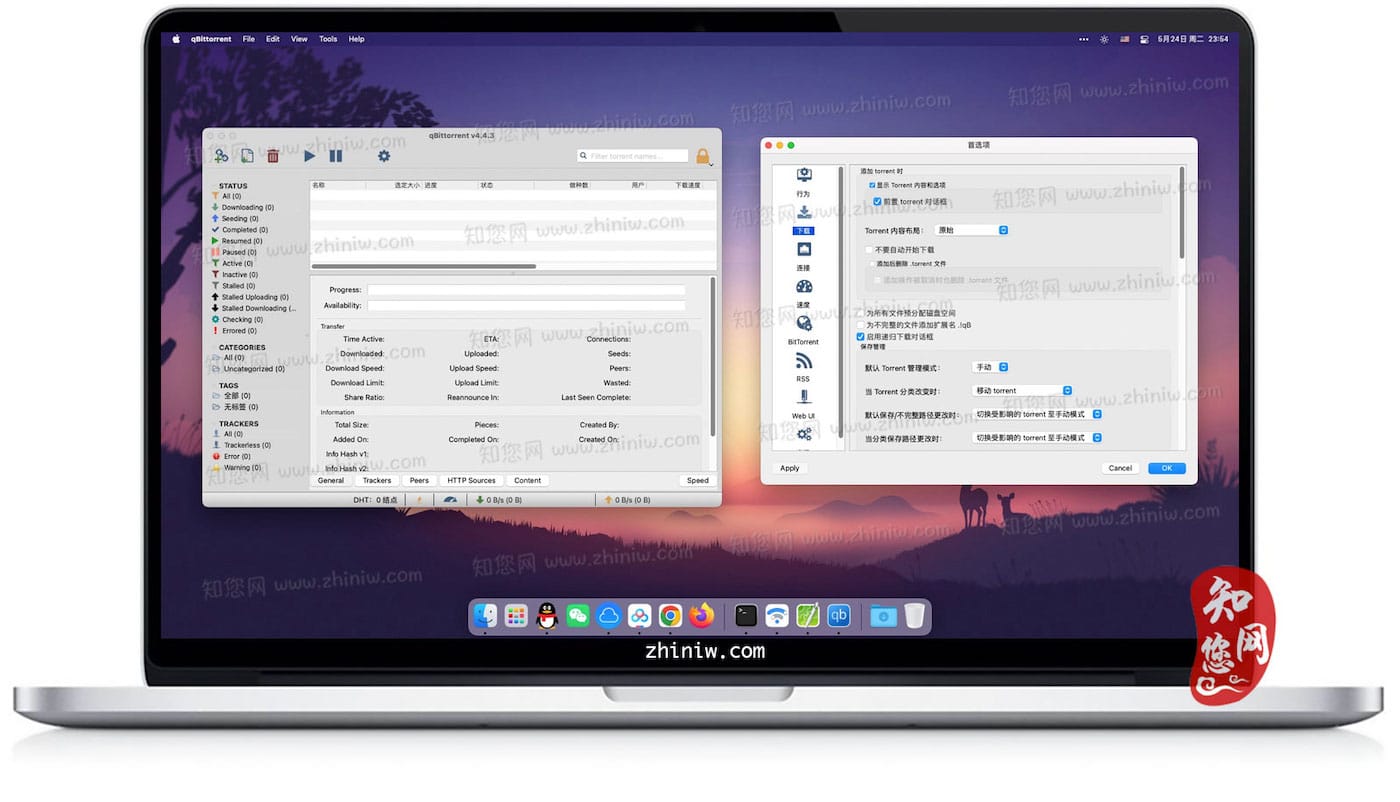Switch to the HTTP Sources tab
Viewport: 1400px width, 802px height.
[x=471, y=481]
